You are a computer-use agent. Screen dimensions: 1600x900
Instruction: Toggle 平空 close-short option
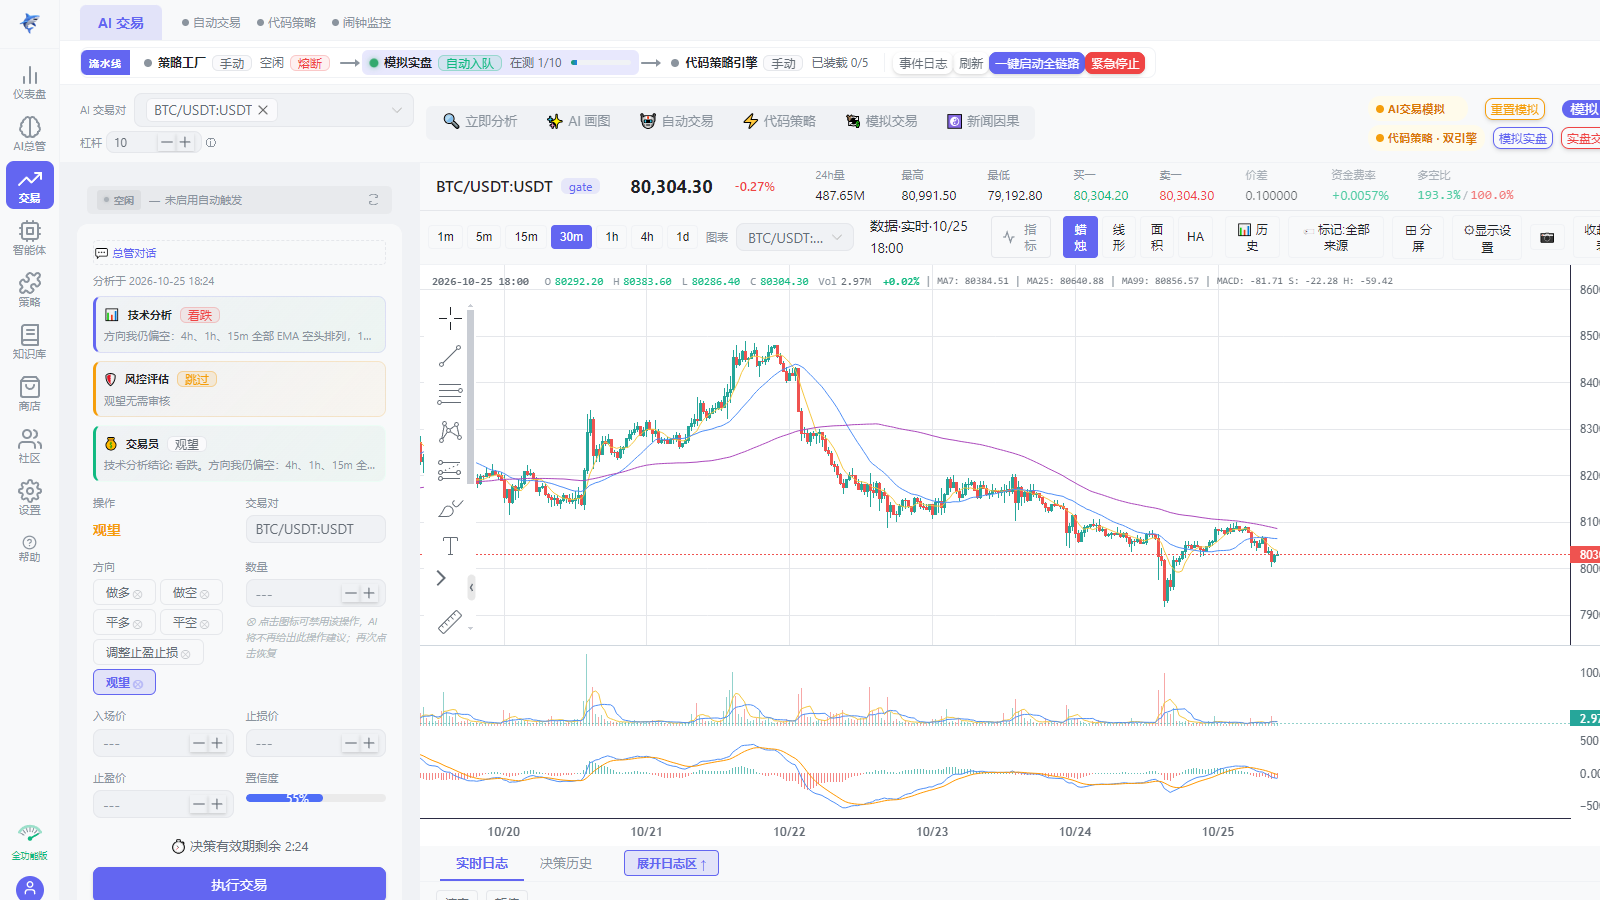click(x=191, y=622)
